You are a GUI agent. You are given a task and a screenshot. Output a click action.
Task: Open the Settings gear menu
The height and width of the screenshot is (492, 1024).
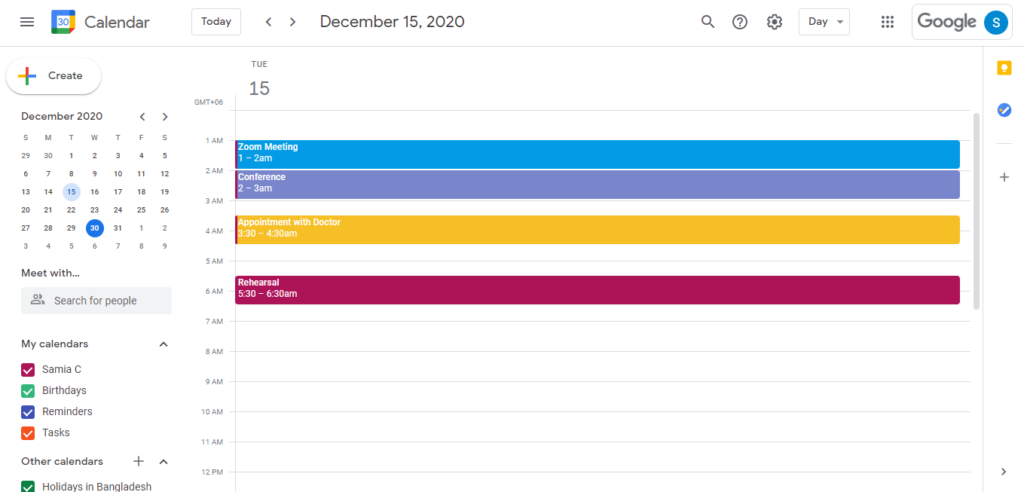(x=774, y=22)
